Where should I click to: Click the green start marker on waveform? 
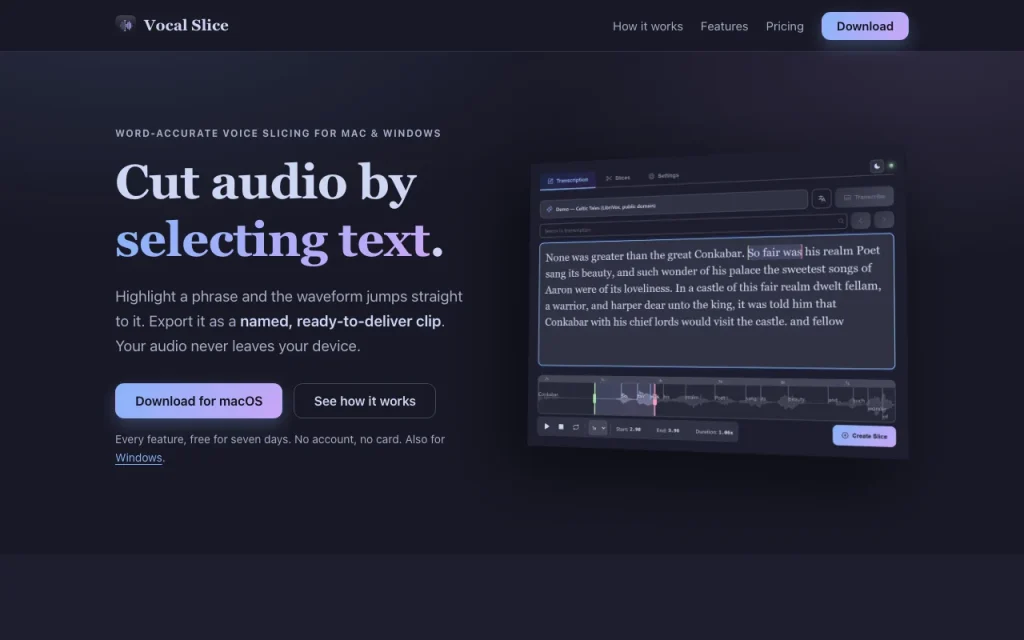pyautogui.click(x=594, y=397)
